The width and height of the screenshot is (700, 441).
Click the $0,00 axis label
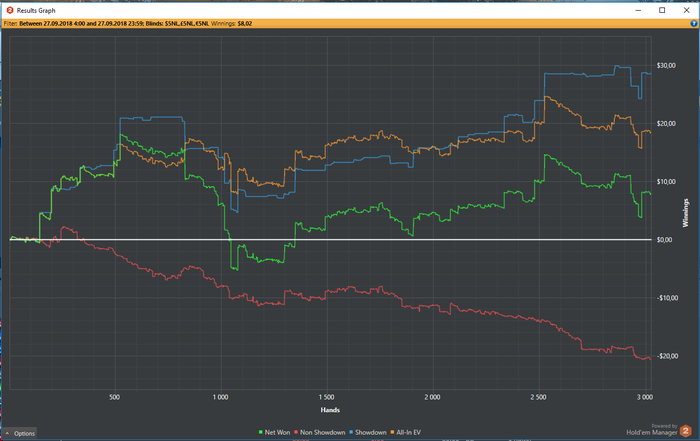point(664,240)
